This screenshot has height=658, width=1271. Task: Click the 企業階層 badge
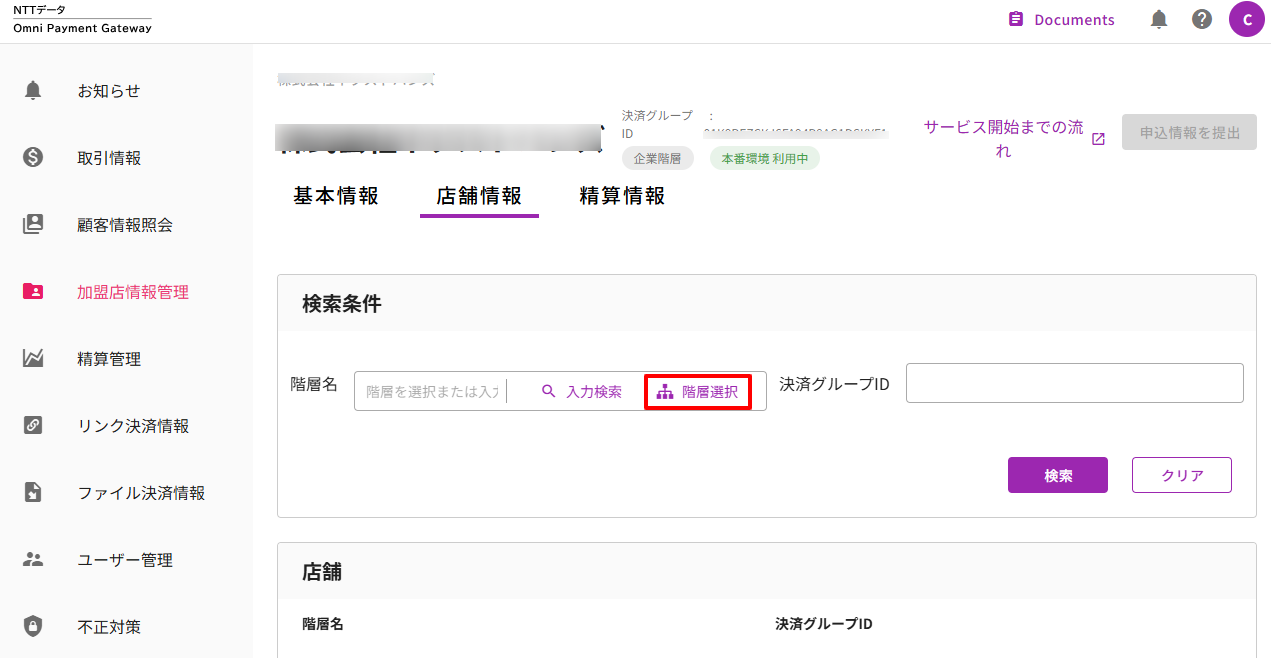click(657, 158)
